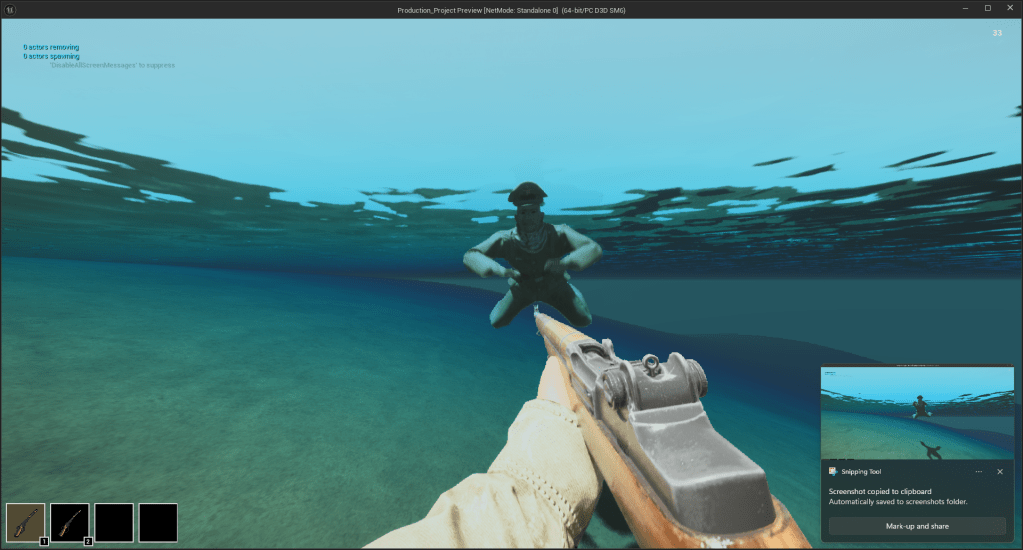Click the fourth empty inventory slot
Image resolution: width=1023 pixels, height=550 pixels.
click(158, 522)
